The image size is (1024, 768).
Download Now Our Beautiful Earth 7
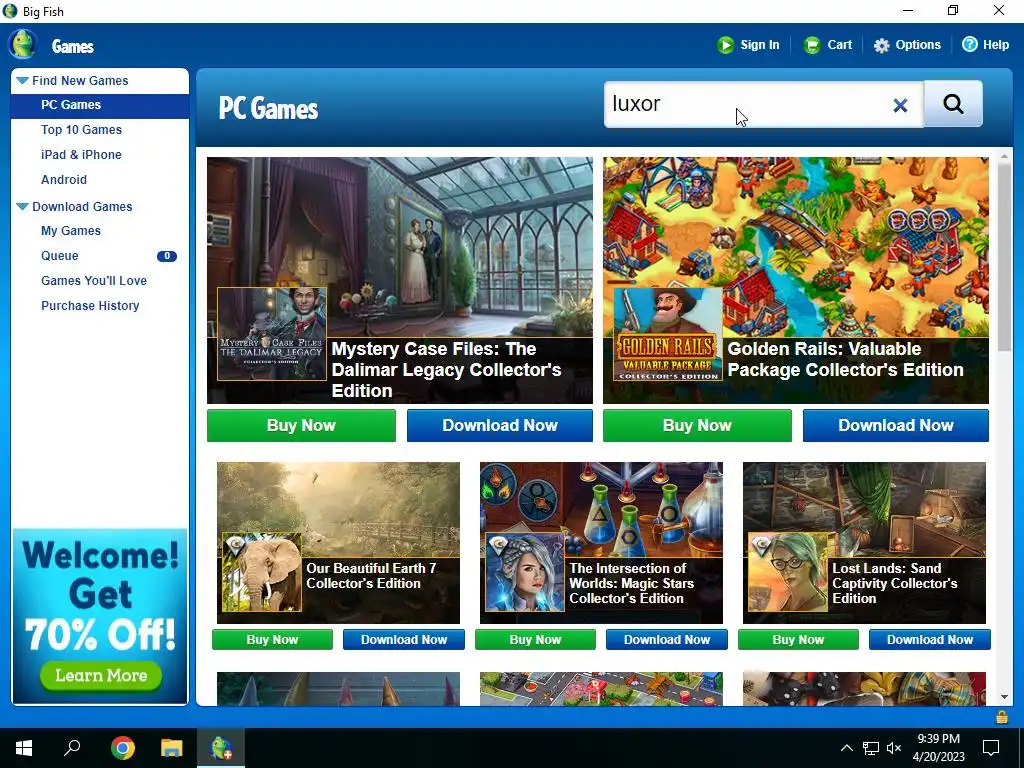pyautogui.click(x=404, y=640)
